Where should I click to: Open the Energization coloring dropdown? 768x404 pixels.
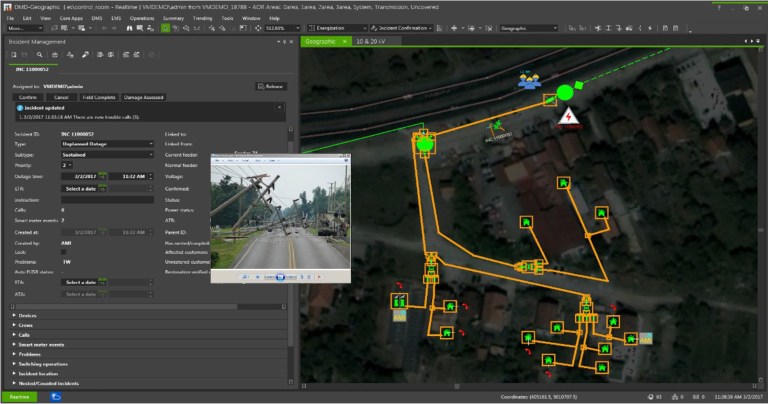pos(337,28)
